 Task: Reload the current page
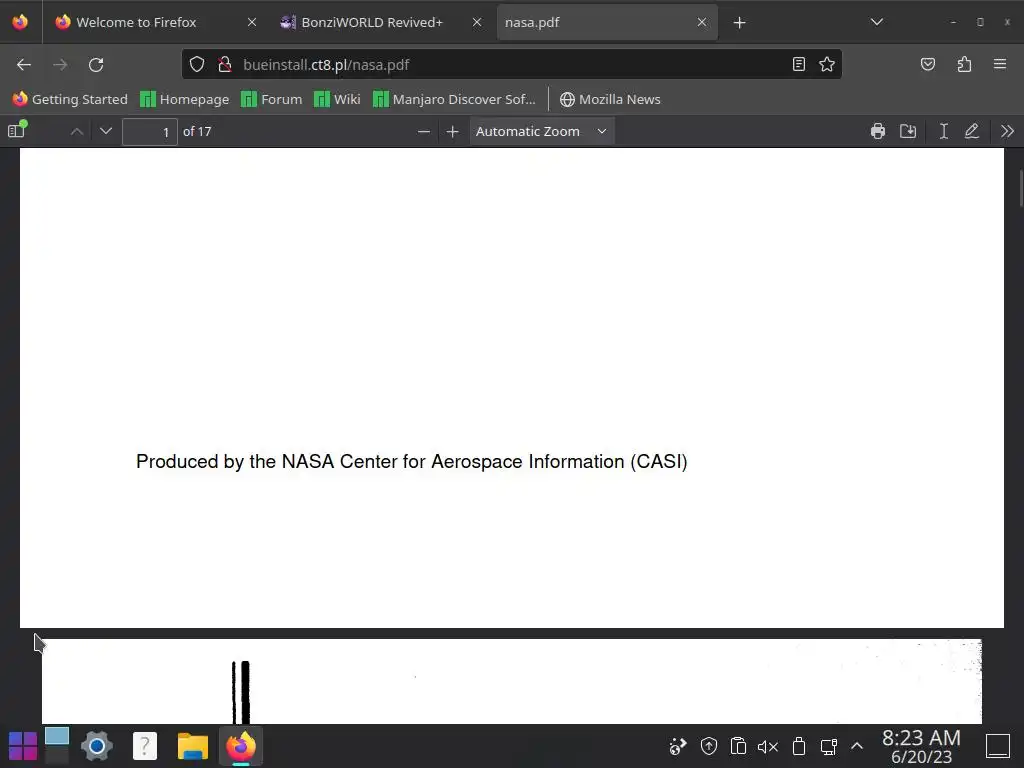(x=96, y=65)
